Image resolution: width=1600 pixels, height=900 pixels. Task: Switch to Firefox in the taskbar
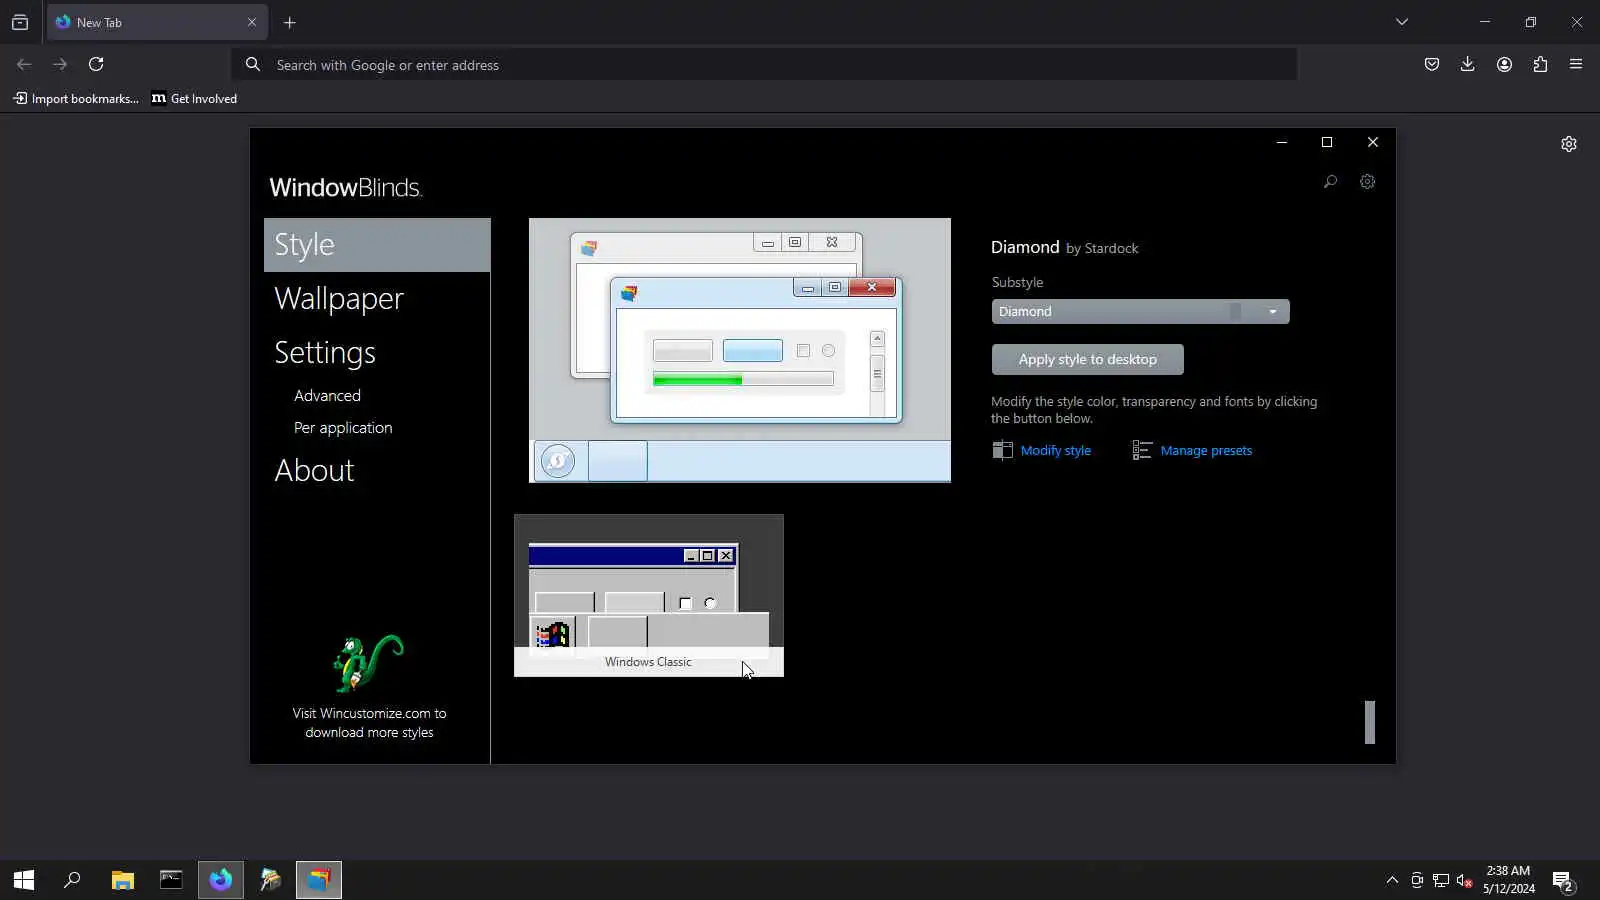[x=221, y=880]
